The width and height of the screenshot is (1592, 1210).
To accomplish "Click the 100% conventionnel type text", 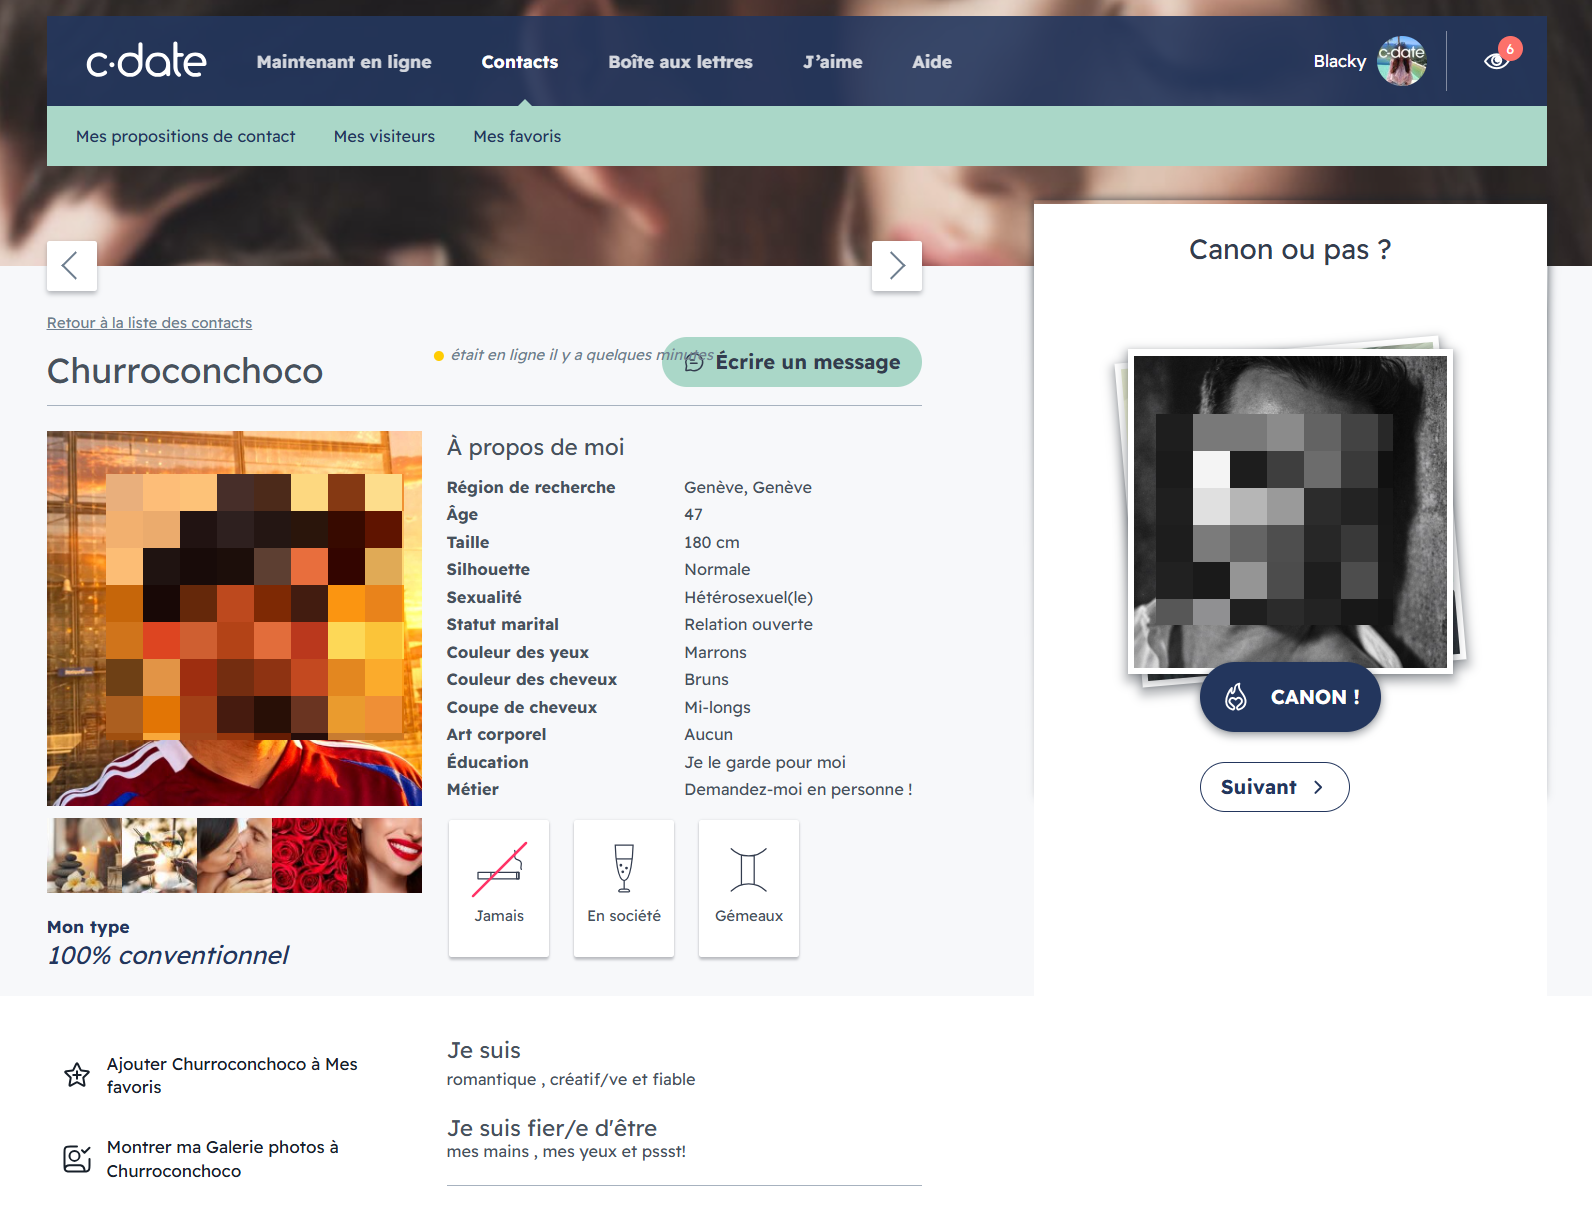I will coord(168,955).
